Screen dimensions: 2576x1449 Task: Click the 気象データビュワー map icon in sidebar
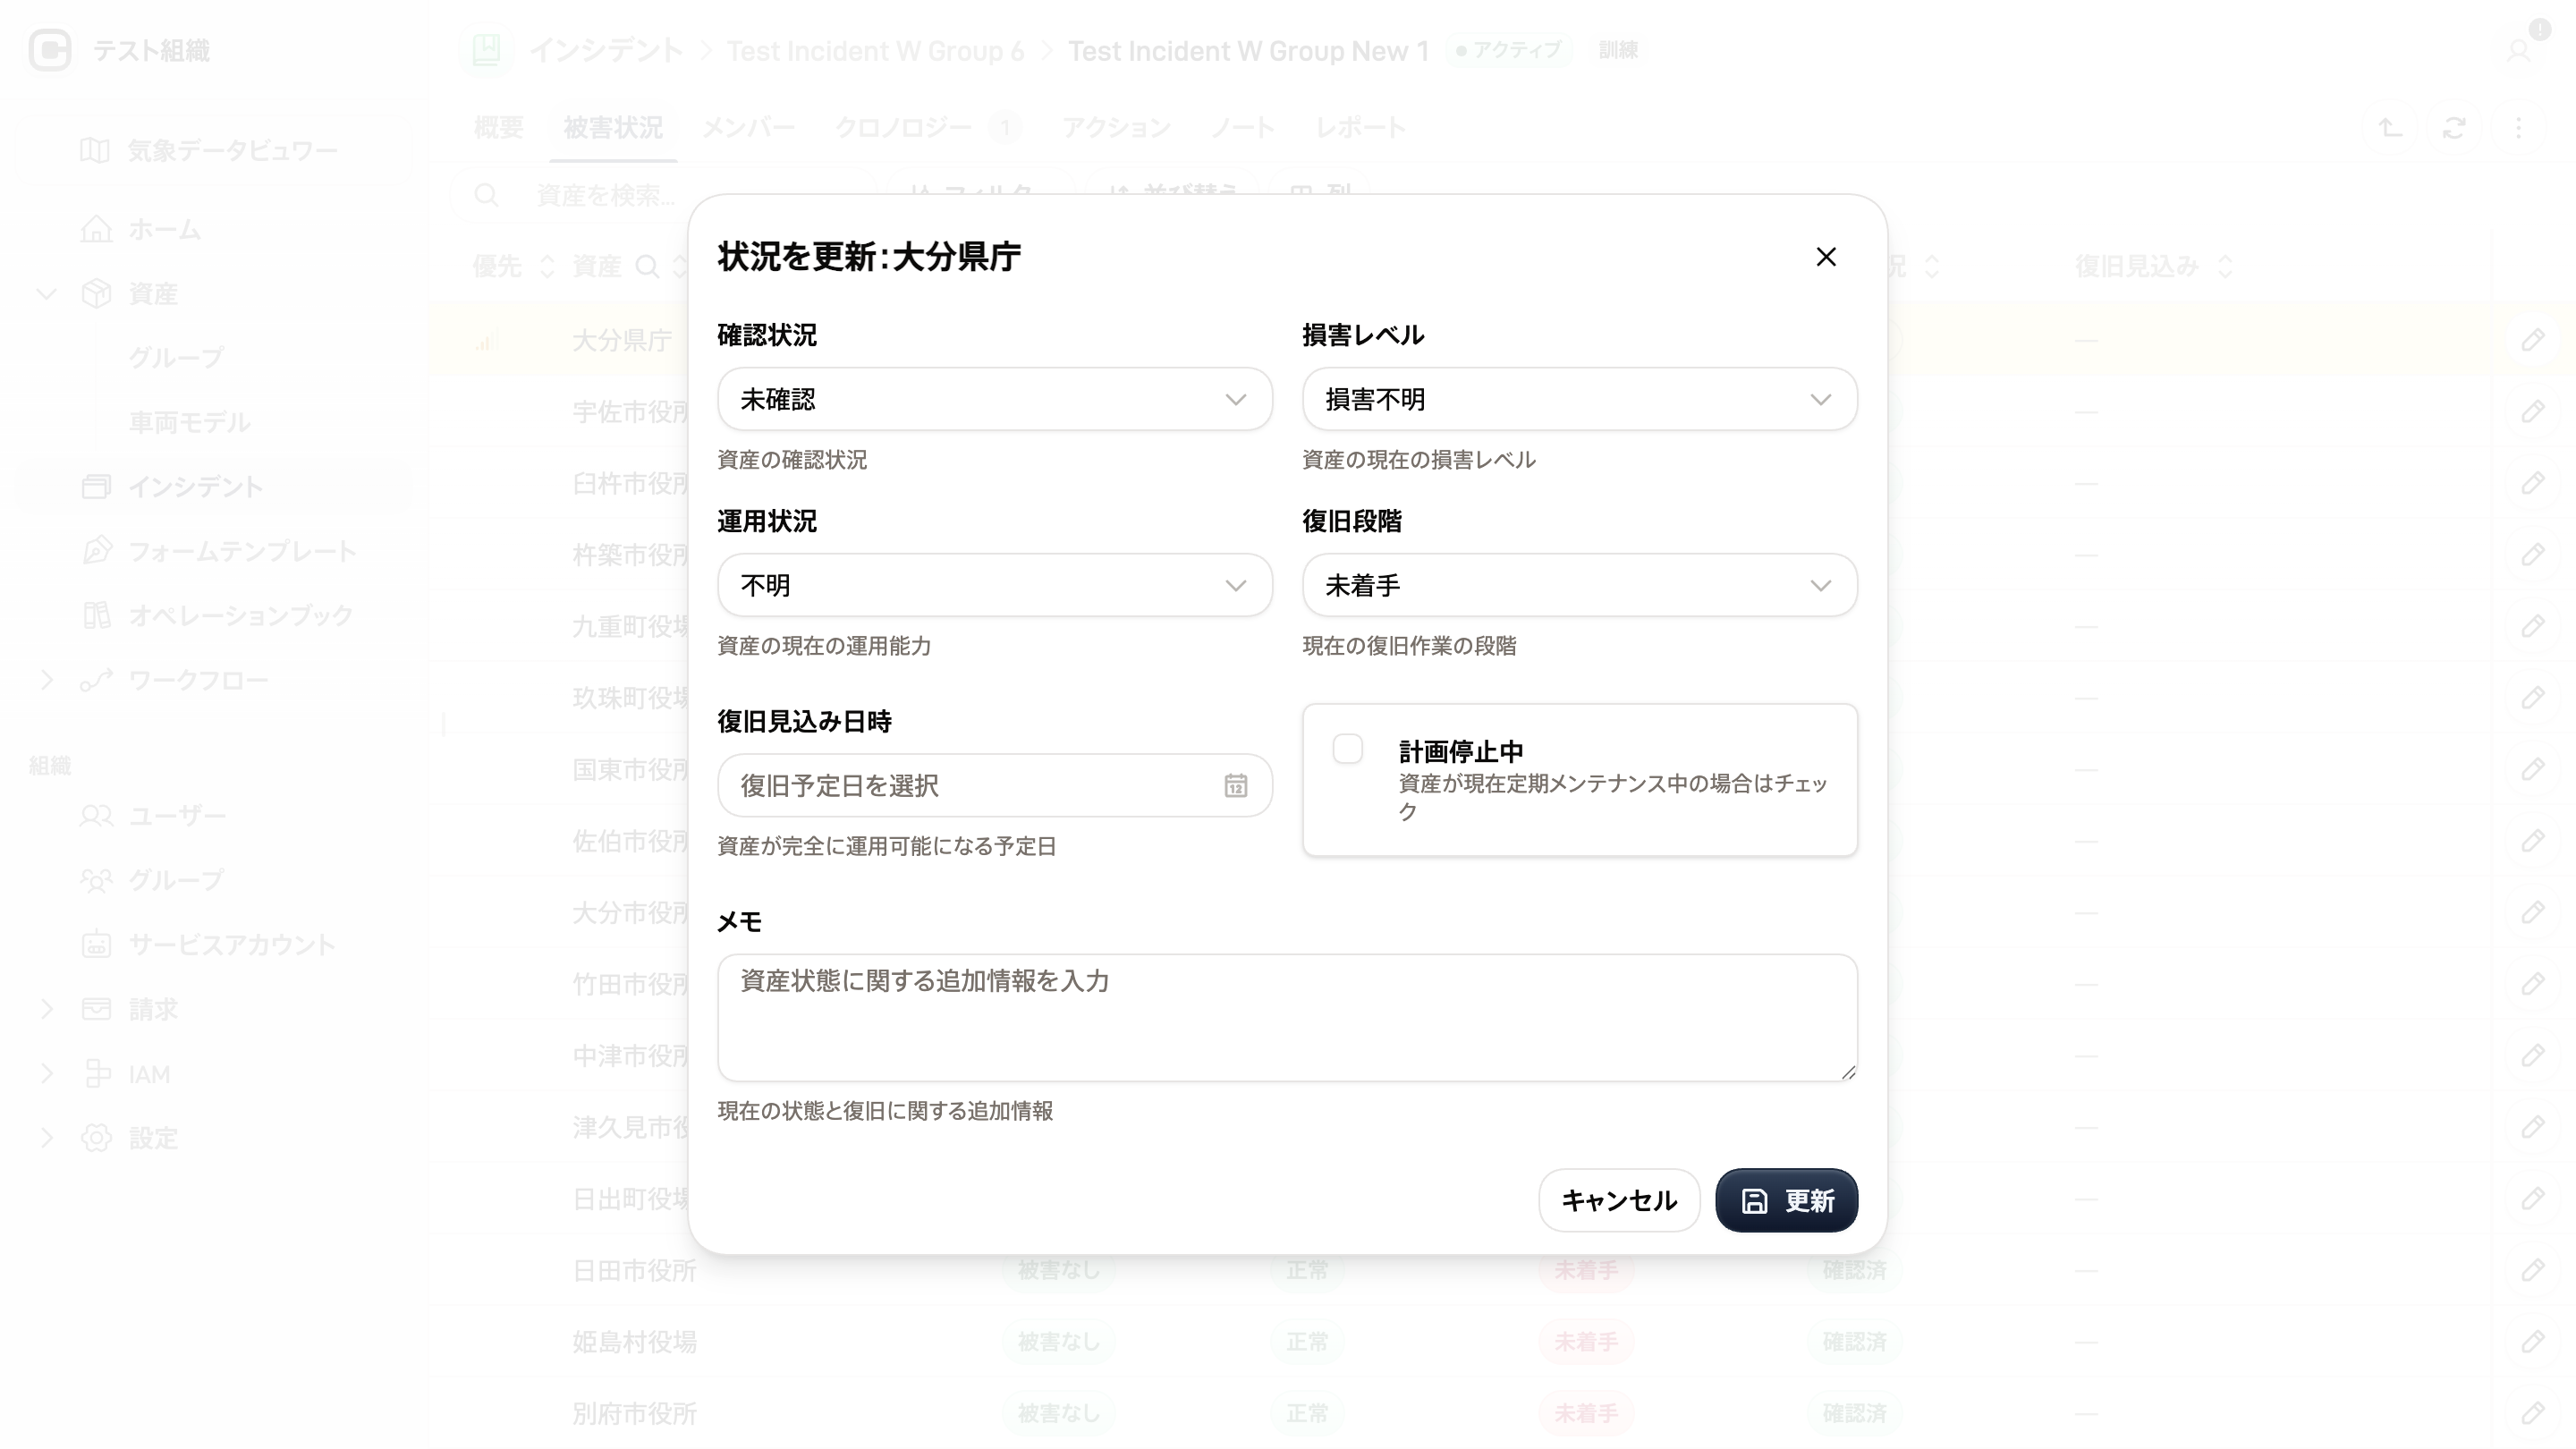tap(95, 150)
